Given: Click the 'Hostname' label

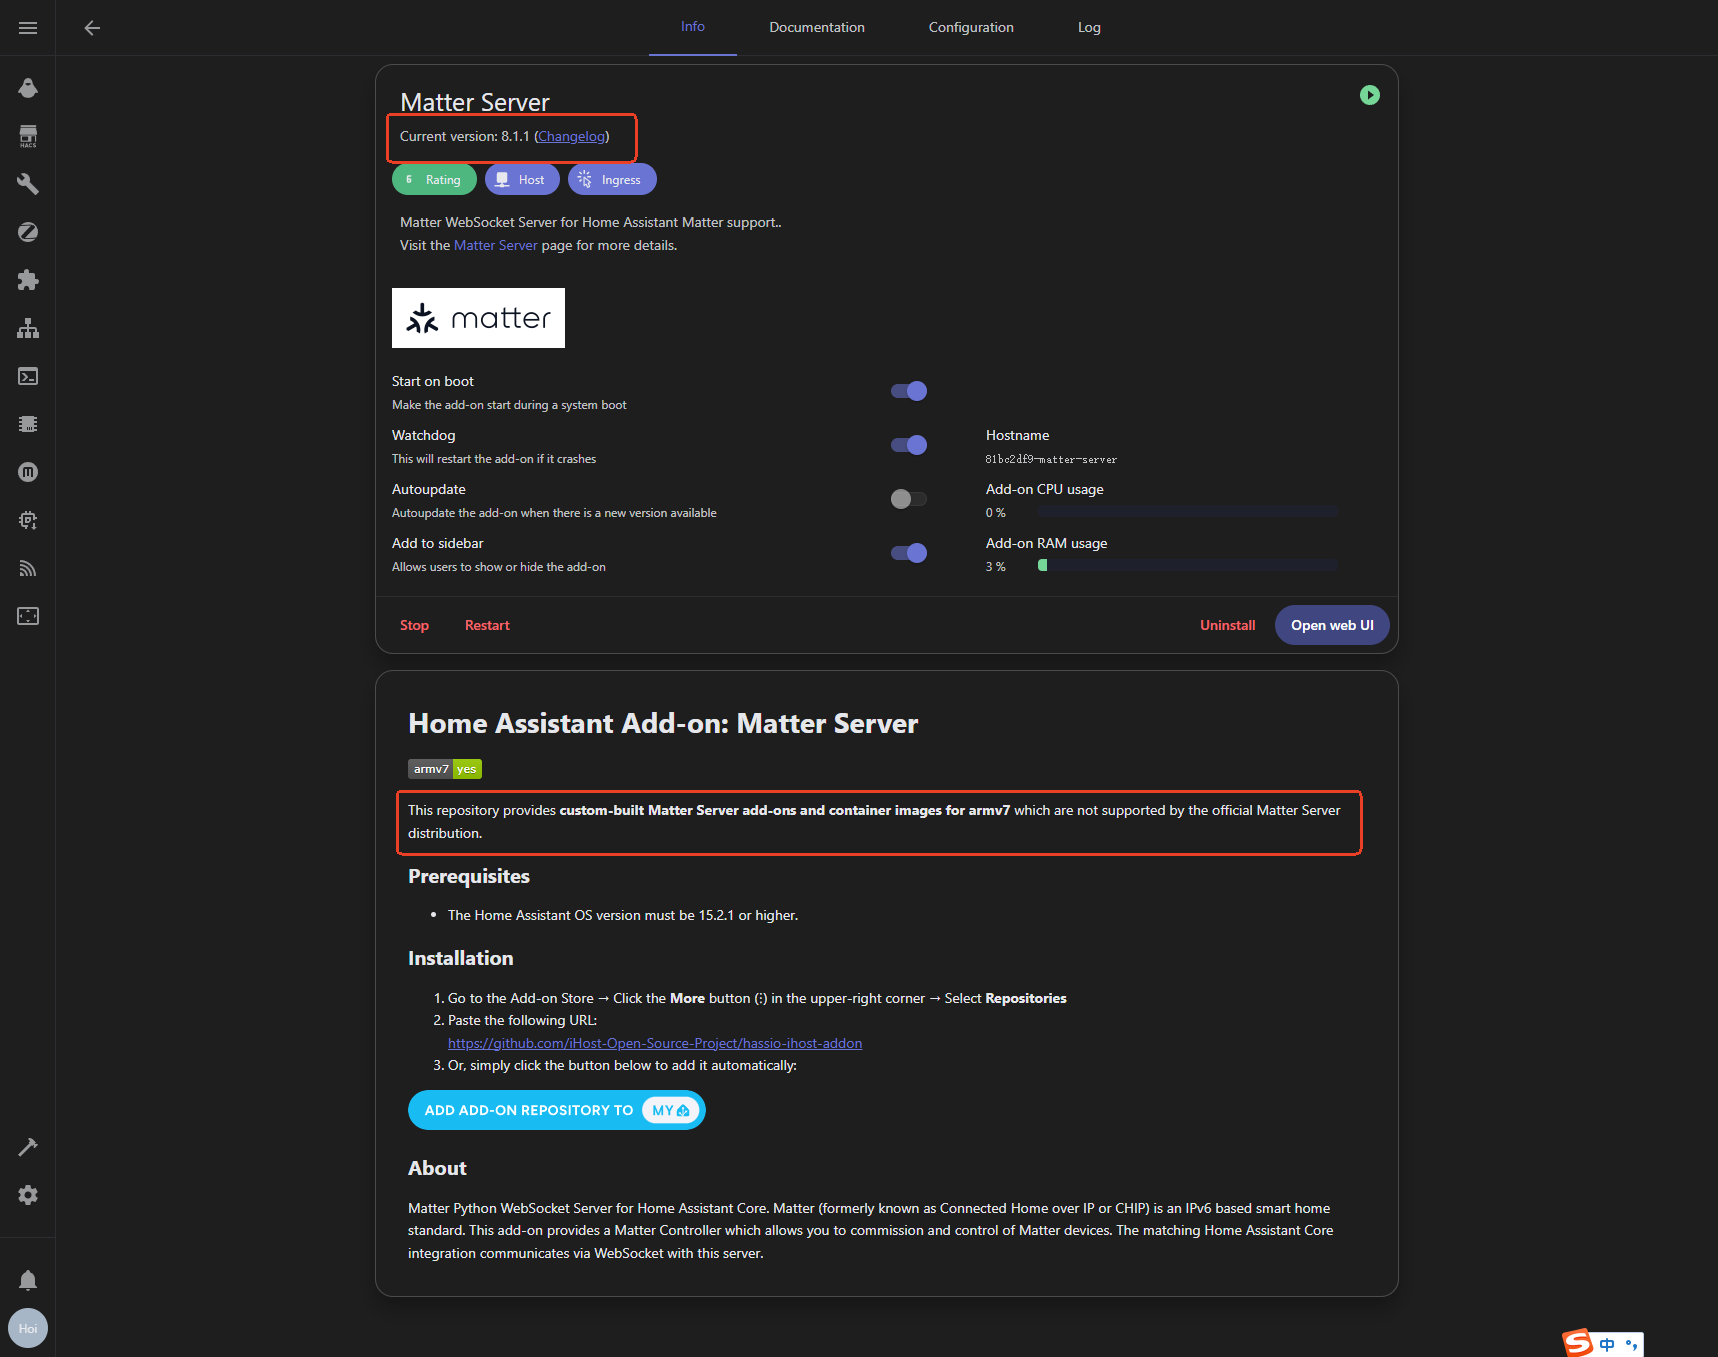Looking at the screenshot, I should pyautogui.click(x=1018, y=435).
